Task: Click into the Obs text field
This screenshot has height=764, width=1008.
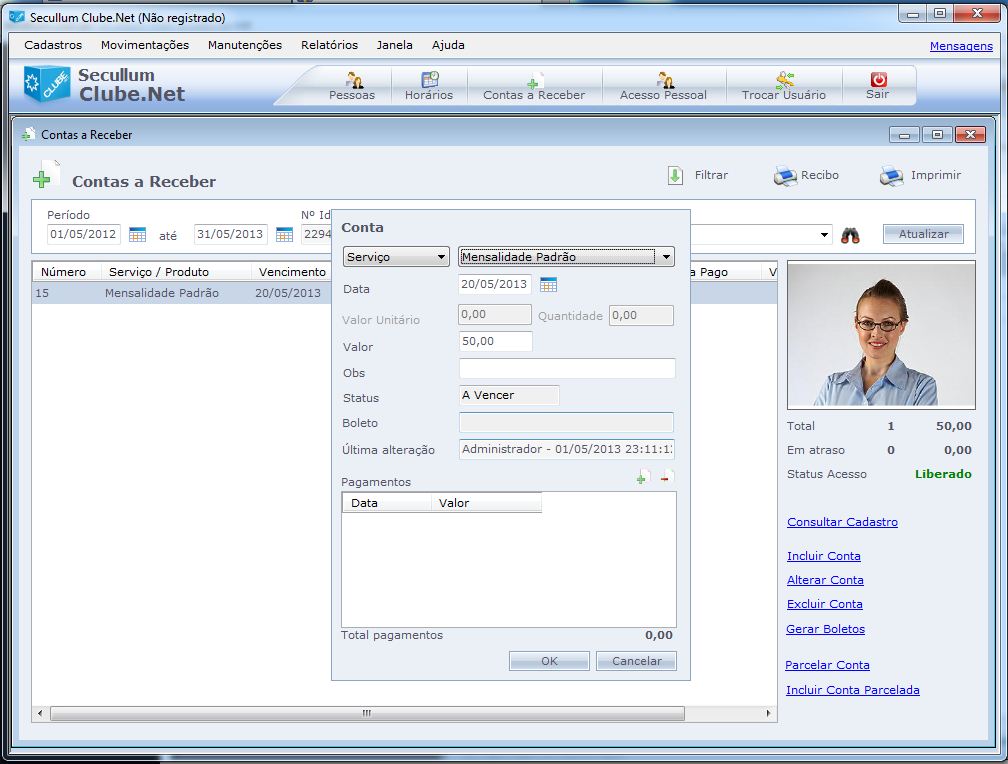Action: pyautogui.click(x=567, y=369)
